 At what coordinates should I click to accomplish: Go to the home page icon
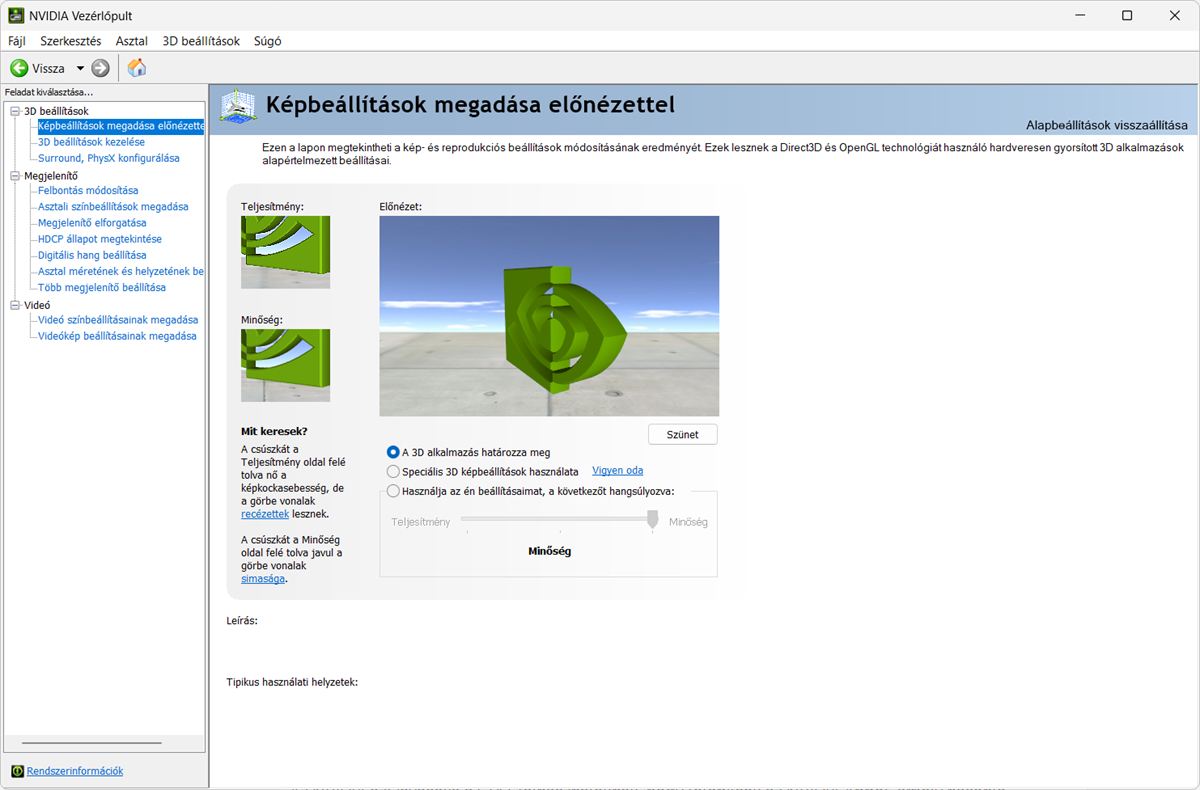(x=137, y=68)
